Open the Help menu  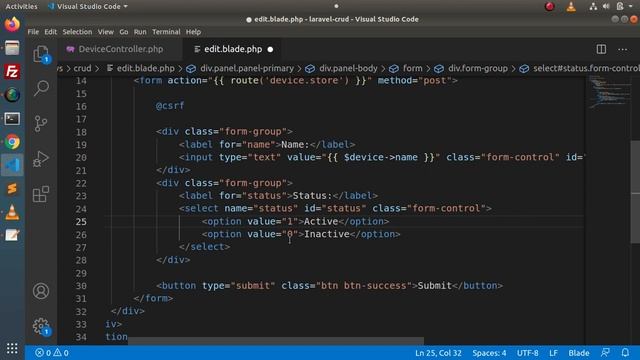(193, 32)
